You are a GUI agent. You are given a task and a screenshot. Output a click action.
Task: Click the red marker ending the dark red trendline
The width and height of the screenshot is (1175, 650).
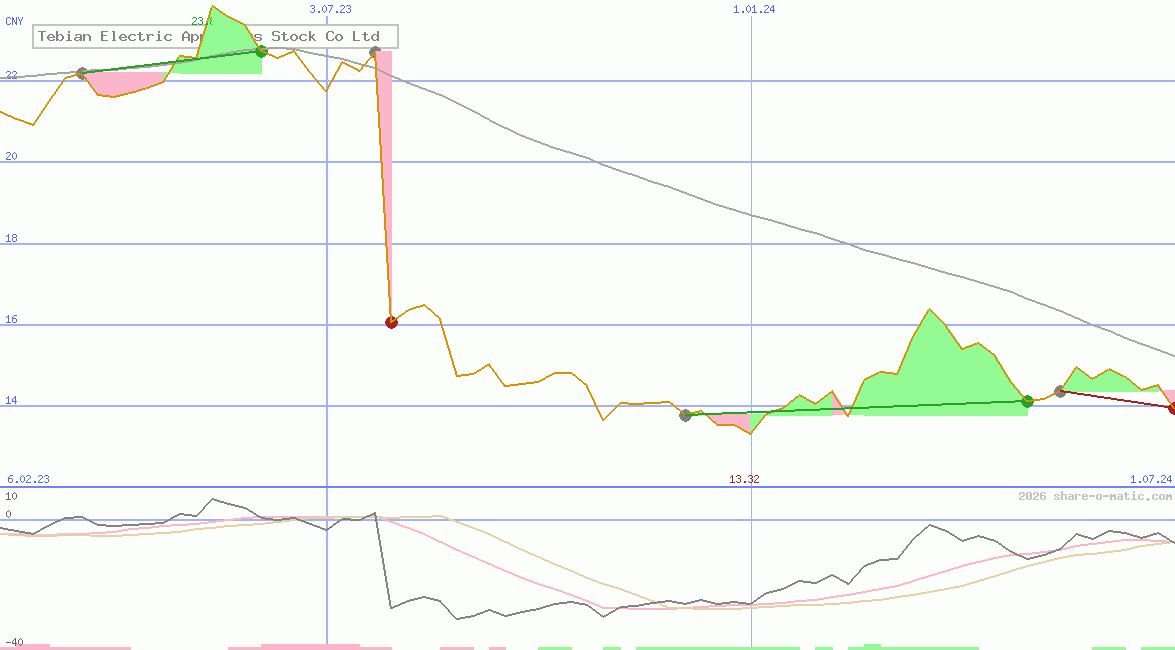[x=1172, y=408]
